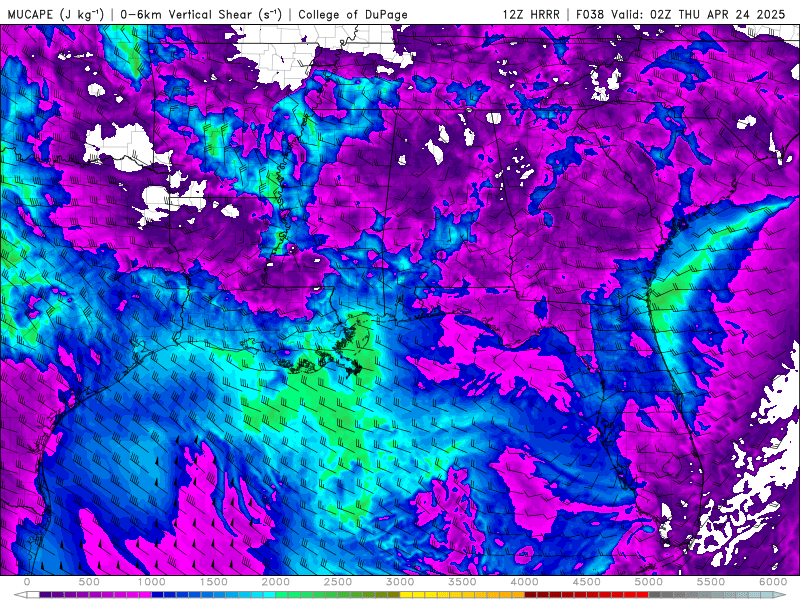Click the 12Z HRRR model run label
Viewport: 800px width, 600px height.
(531, 14)
